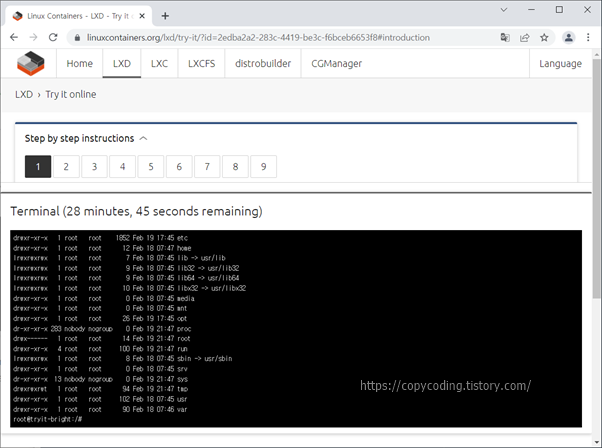Image resolution: width=602 pixels, height=448 pixels.
Task: Click the terminal row sbin -> usr/sbin
Action: tap(123, 359)
